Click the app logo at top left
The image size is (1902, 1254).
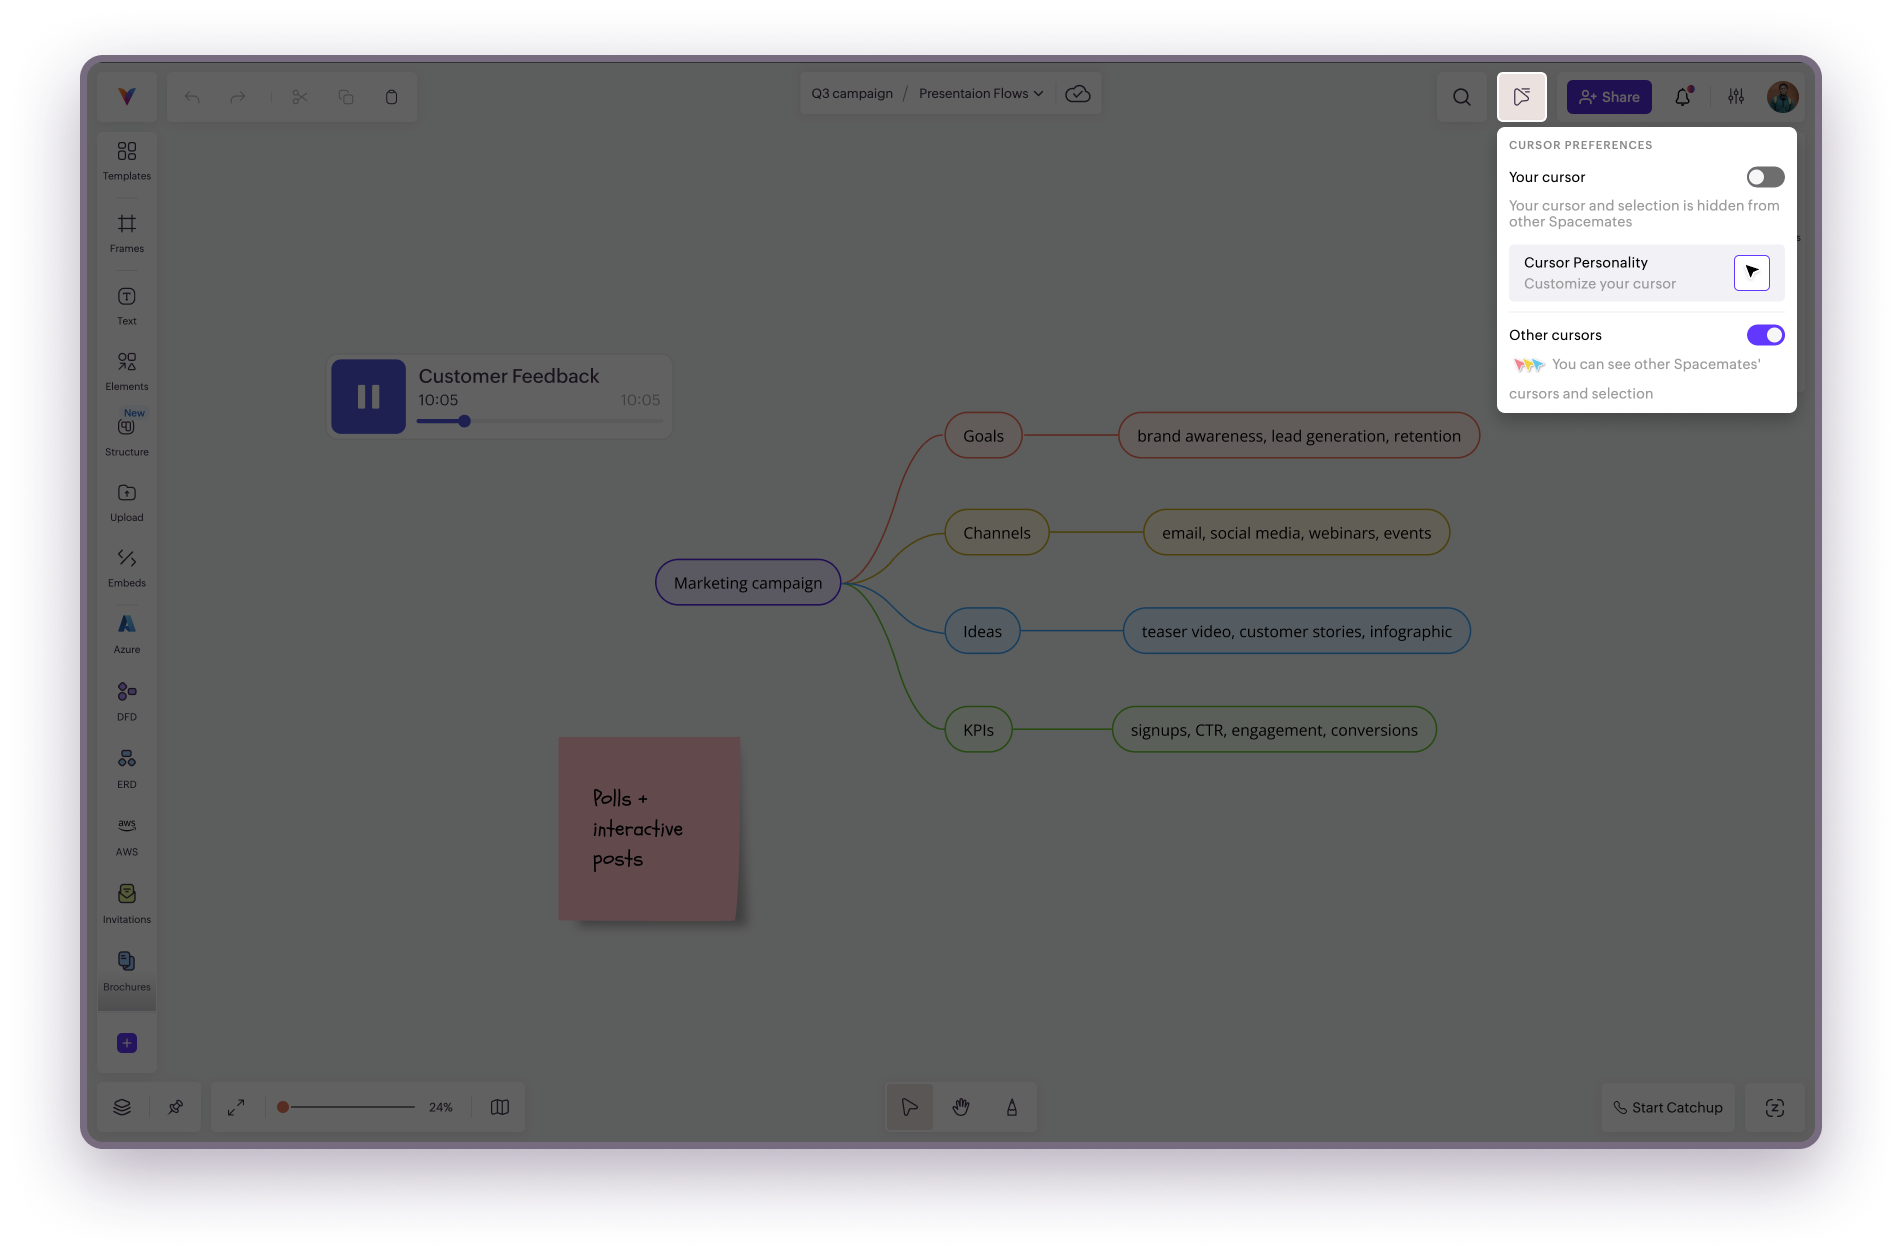127,97
